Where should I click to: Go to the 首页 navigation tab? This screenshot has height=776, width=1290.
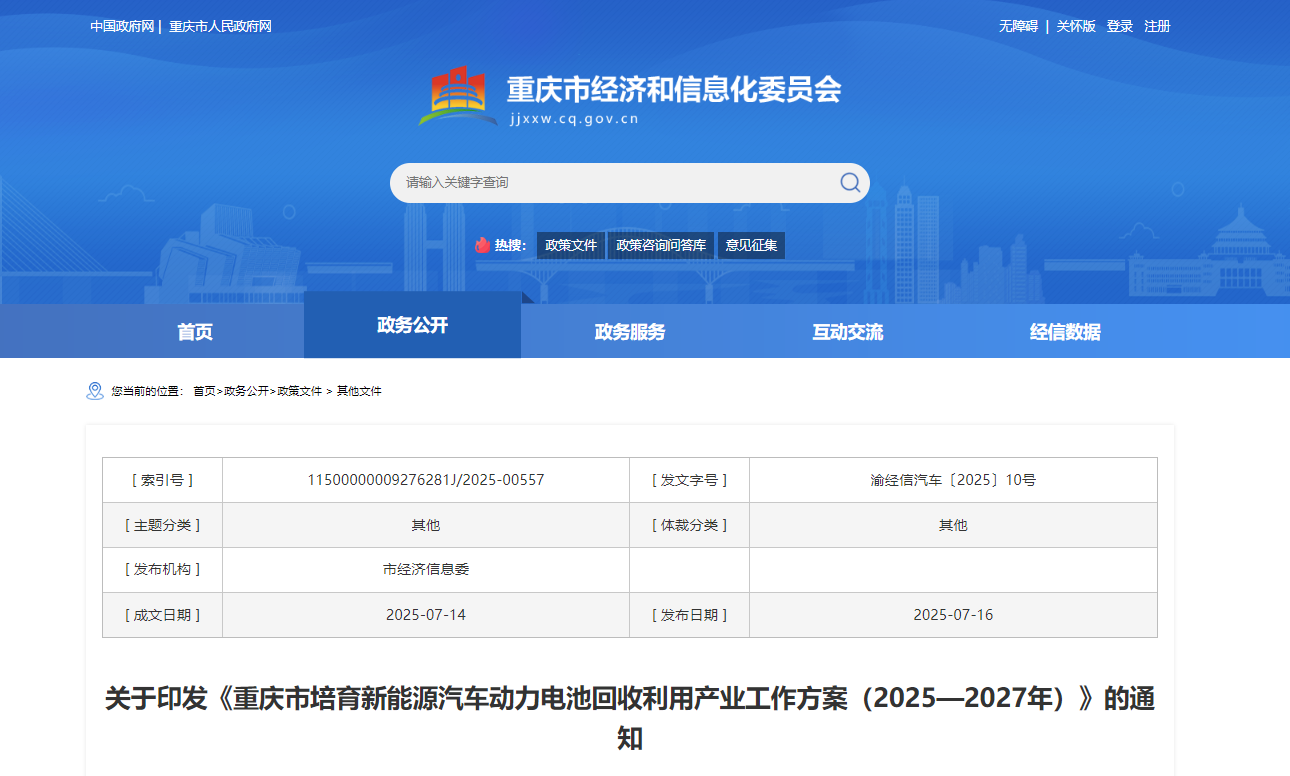(x=195, y=332)
